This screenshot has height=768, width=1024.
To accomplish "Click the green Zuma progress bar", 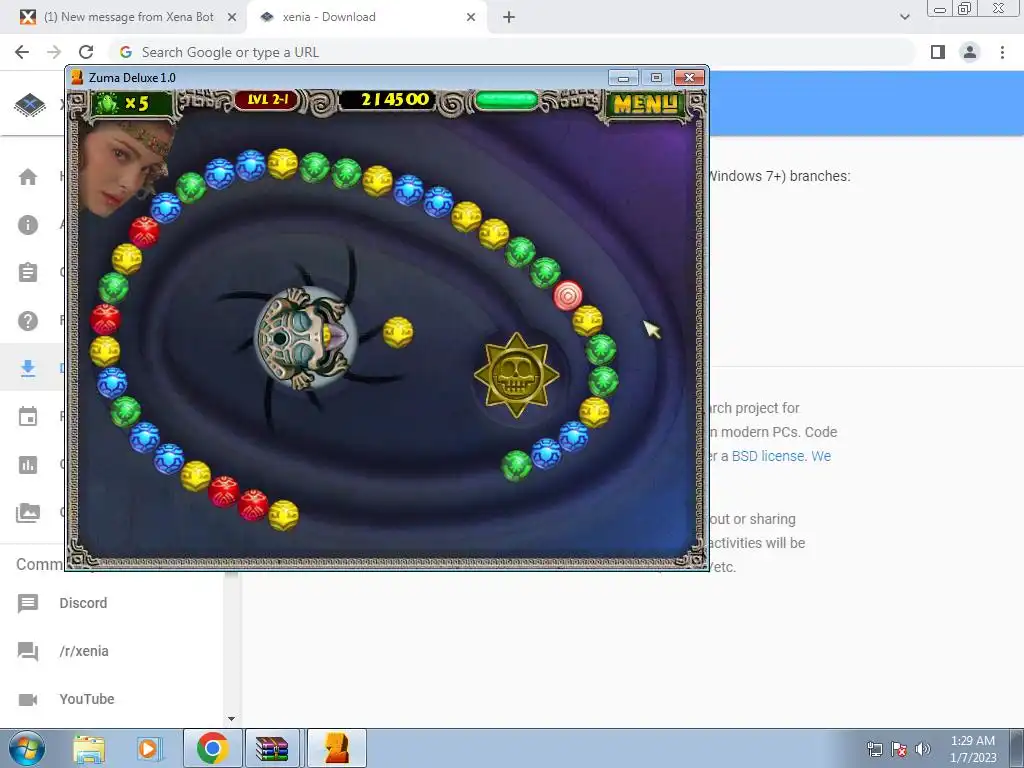I will [506, 101].
